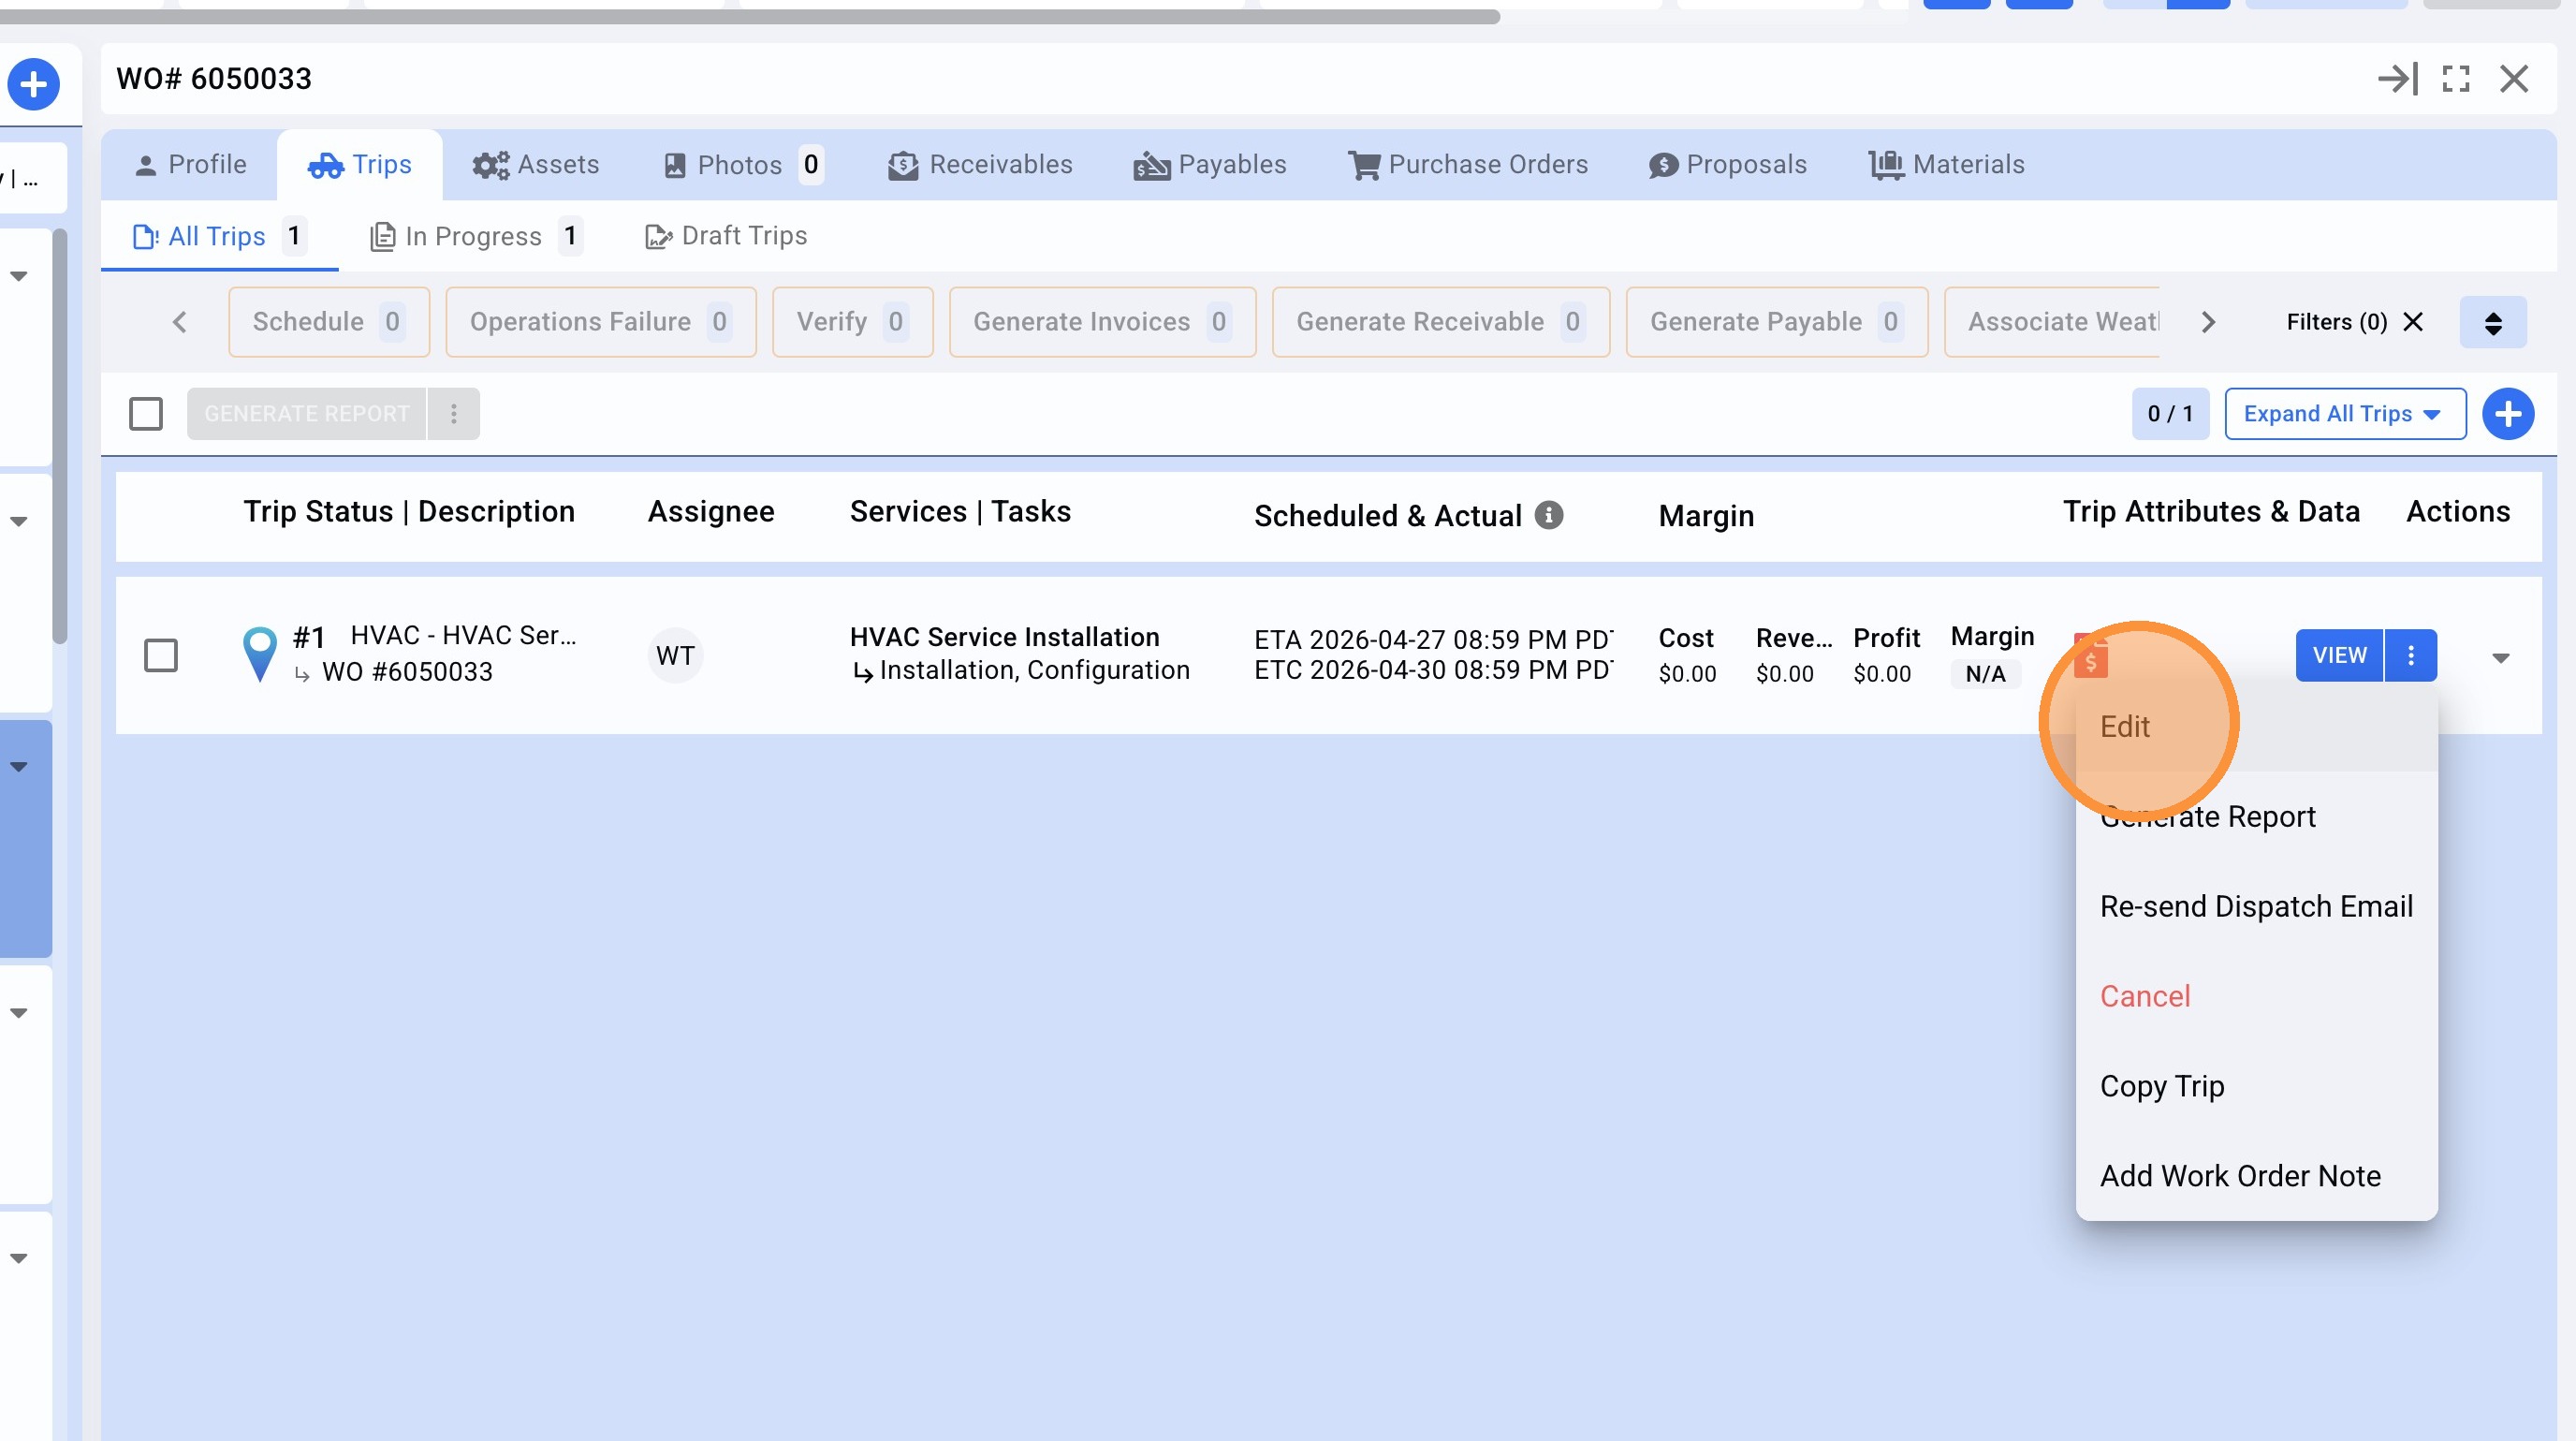
Task: Choose red Cancel option in menu
Action: (x=2144, y=996)
